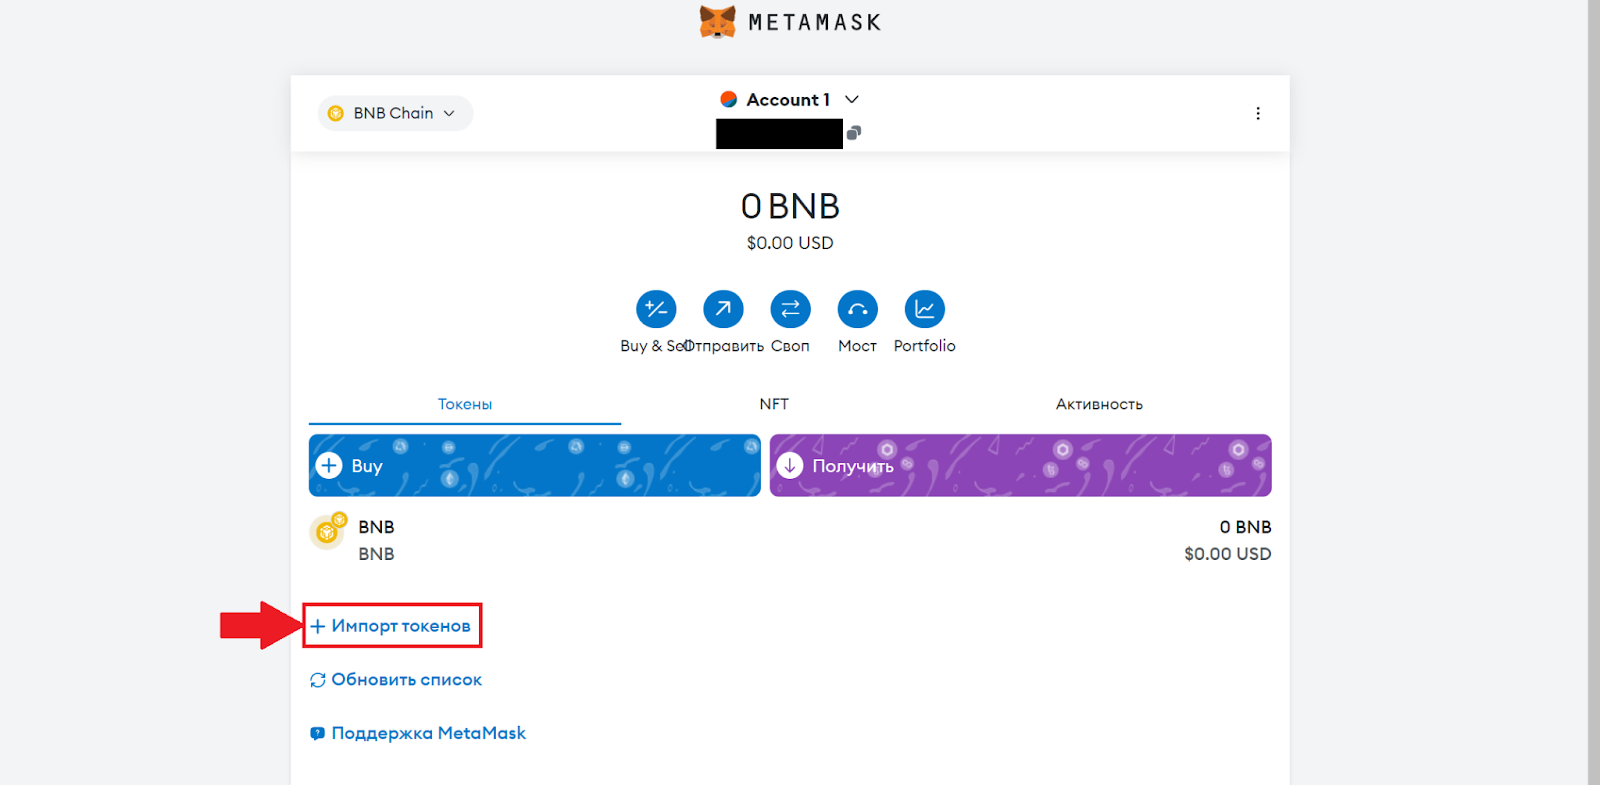Image resolution: width=1600 pixels, height=785 pixels.
Task: Switch to the Активность tab
Action: [x=1098, y=404]
